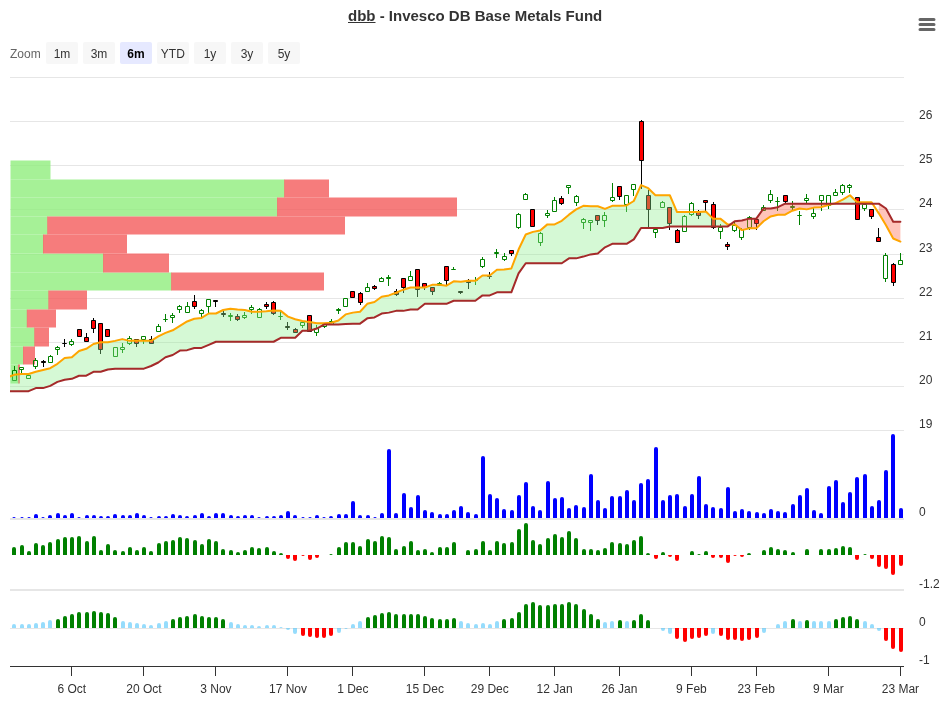Screen dimensions: 950x720
Task: Click the 23 Mar date axis label
Action: [900, 688]
